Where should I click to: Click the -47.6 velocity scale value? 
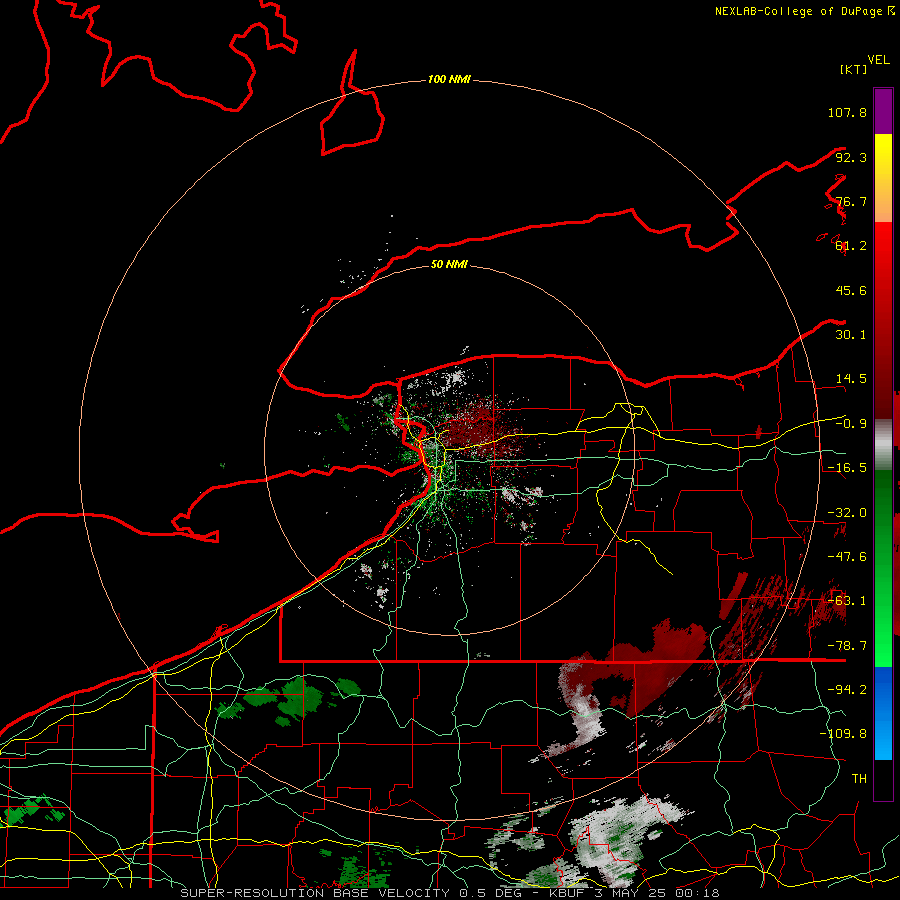847,557
